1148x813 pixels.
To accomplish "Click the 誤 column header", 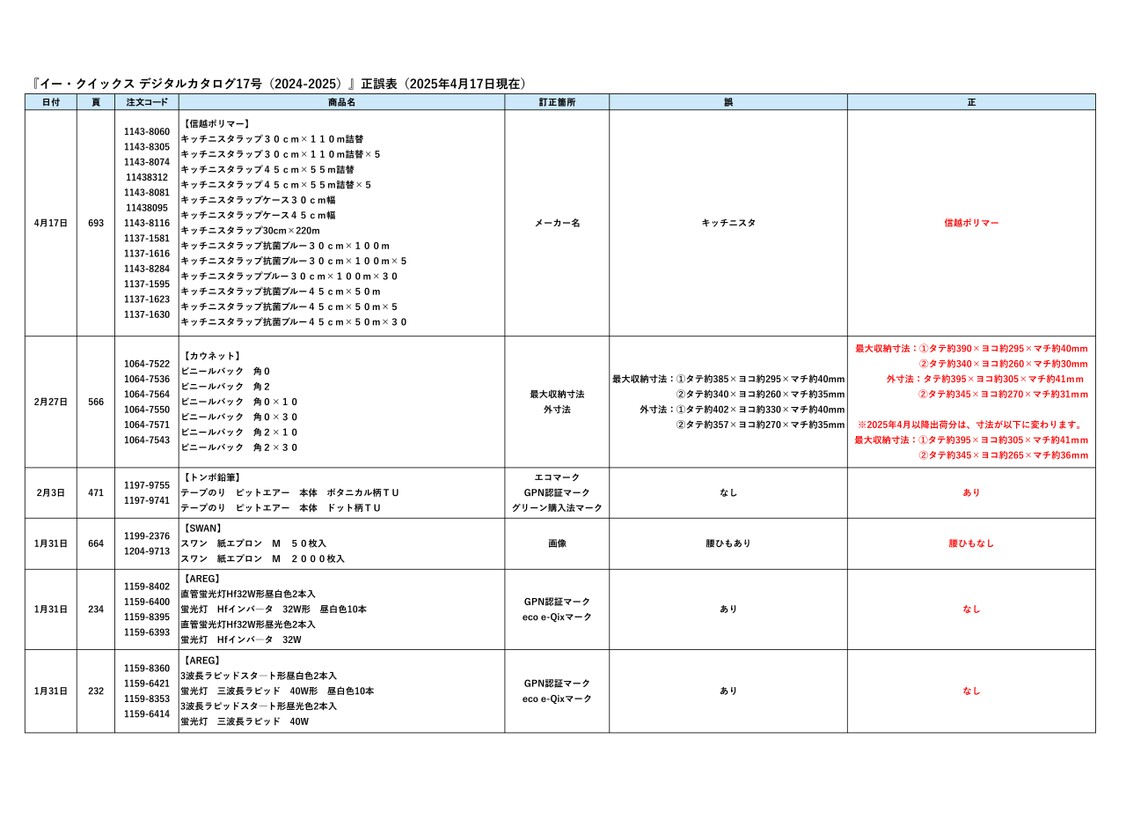I will (728, 102).
